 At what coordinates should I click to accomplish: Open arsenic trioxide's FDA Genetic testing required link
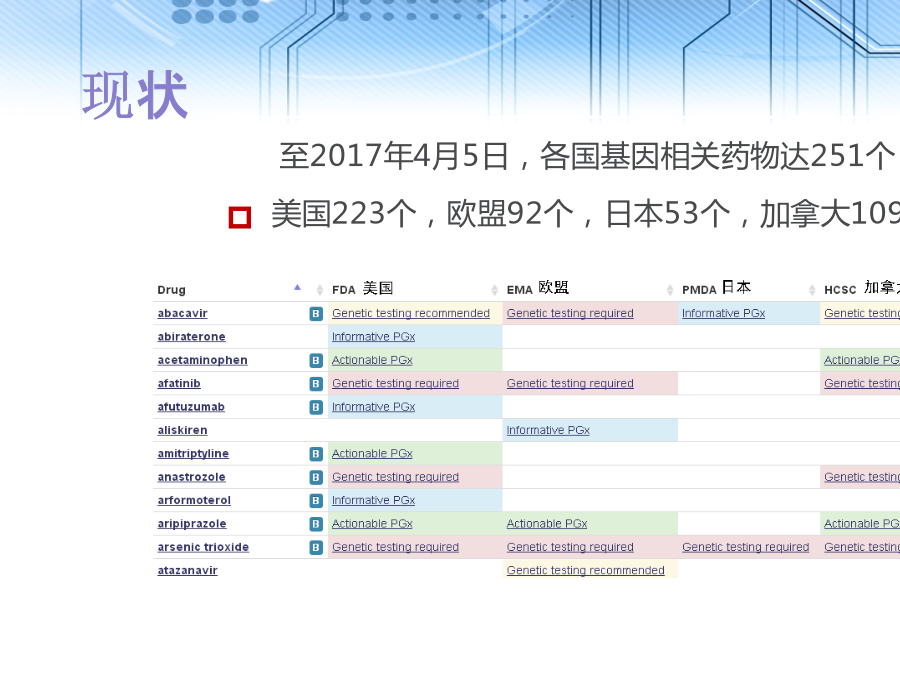[x=395, y=547]
